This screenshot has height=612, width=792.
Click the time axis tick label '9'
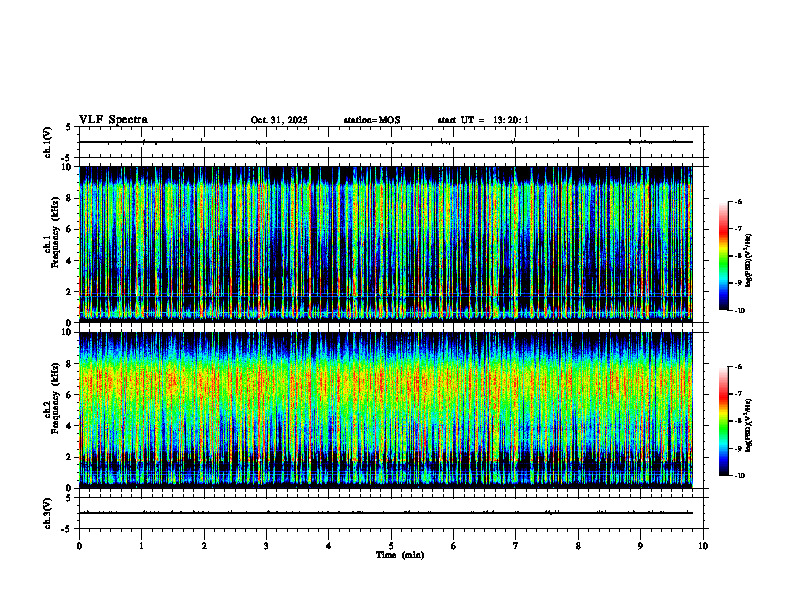click(640, 546)
